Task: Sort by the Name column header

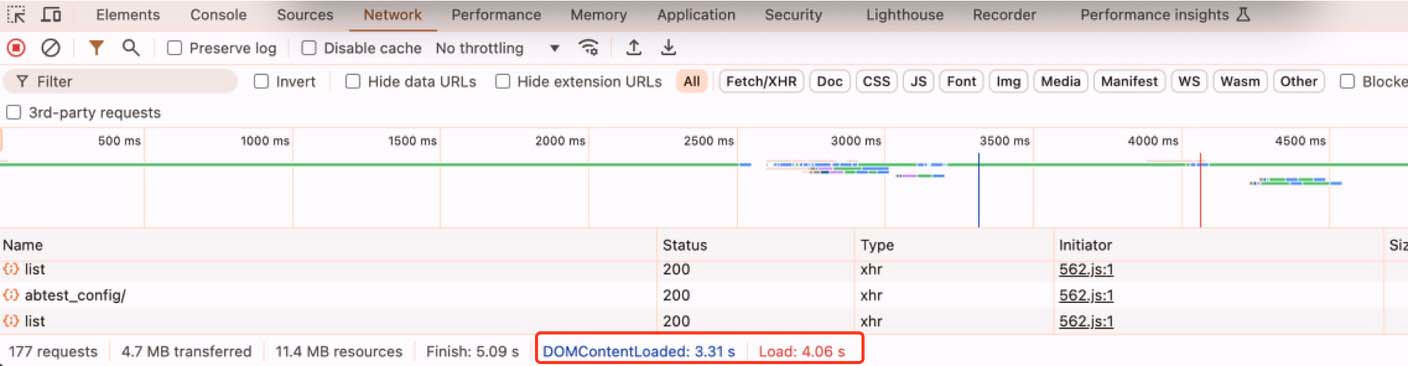Action: [329, 245]
